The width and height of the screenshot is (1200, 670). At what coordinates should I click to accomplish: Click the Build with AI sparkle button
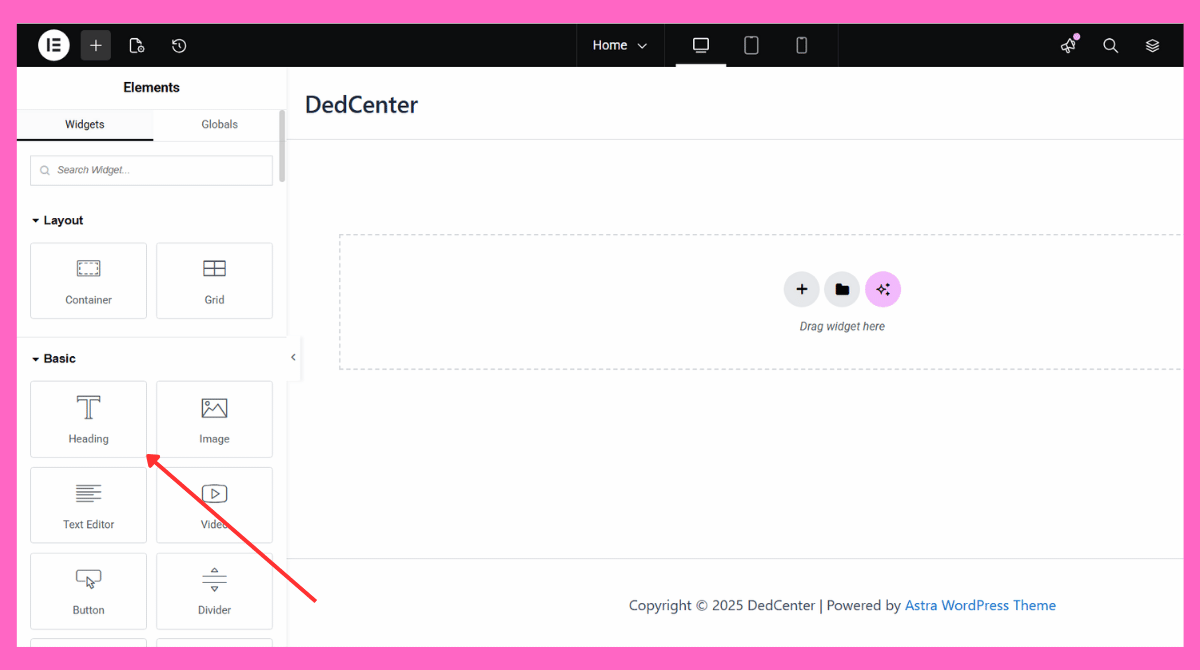click(x=883, y=289)
